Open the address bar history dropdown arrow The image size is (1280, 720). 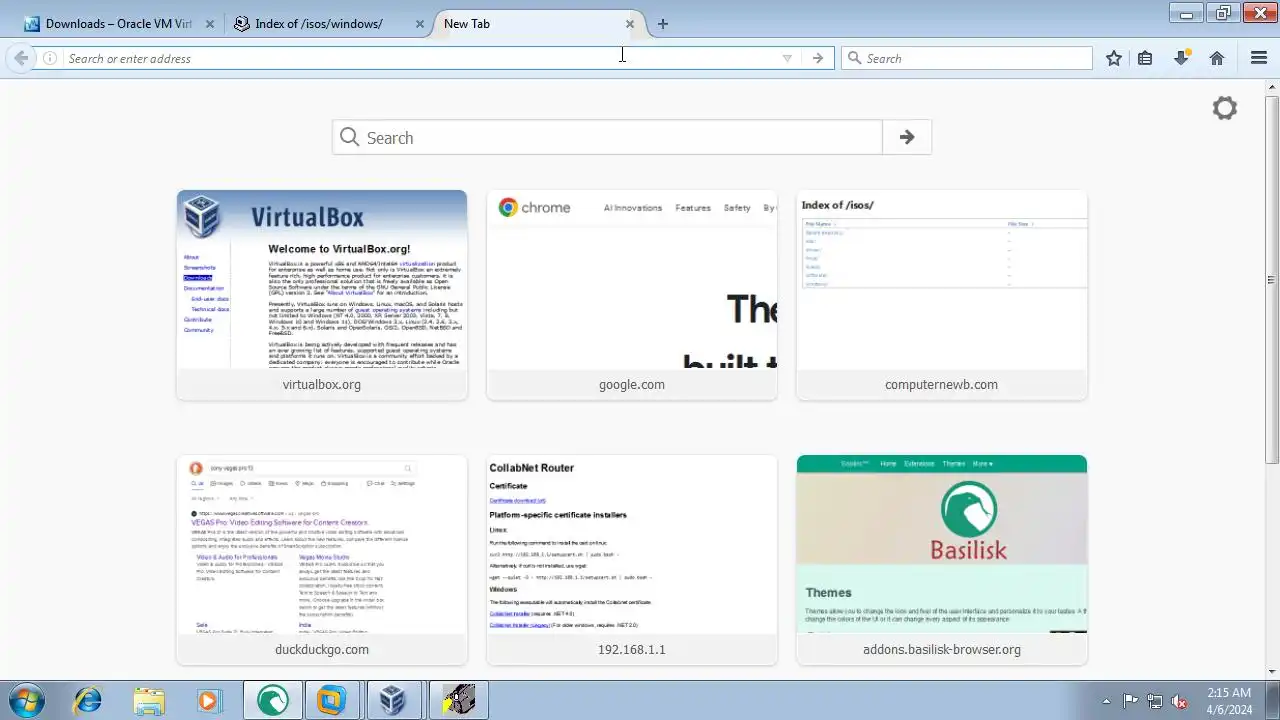point(787,58)
